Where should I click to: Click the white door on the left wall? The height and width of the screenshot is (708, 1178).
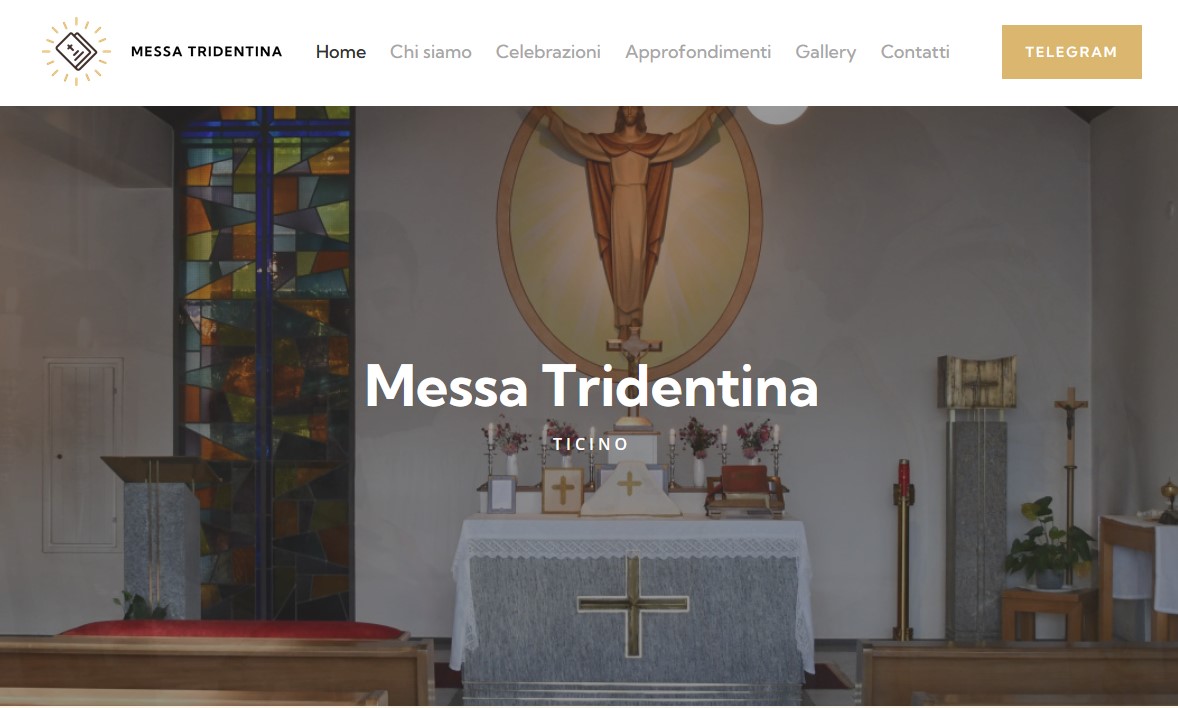[83, 455]
